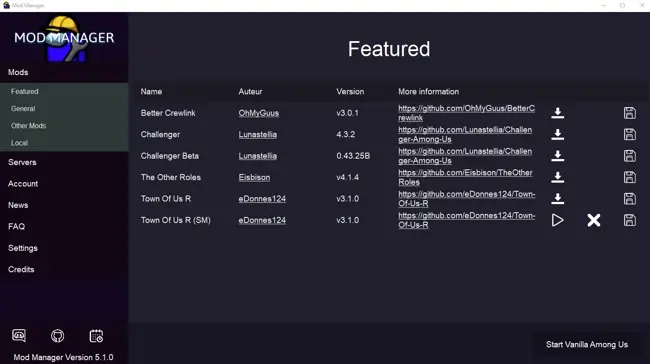Click the Auteur column header

pos(250,92)
